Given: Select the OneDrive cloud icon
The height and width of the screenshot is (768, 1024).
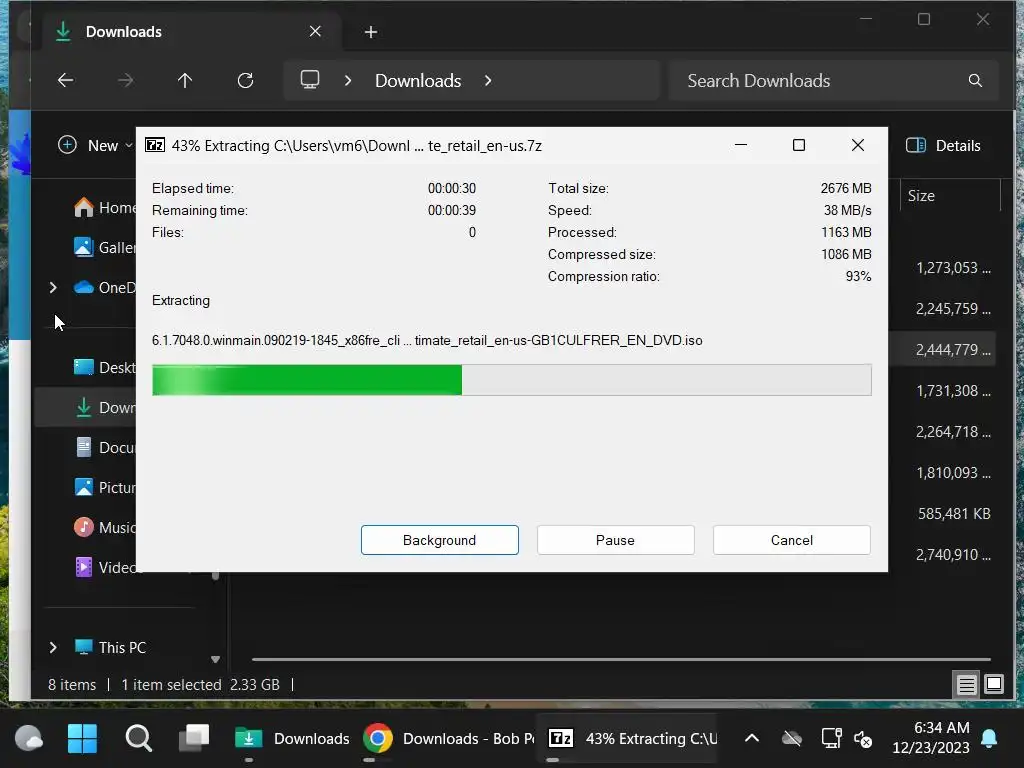Looking at the screenshot, I should (x=84, y=287).
